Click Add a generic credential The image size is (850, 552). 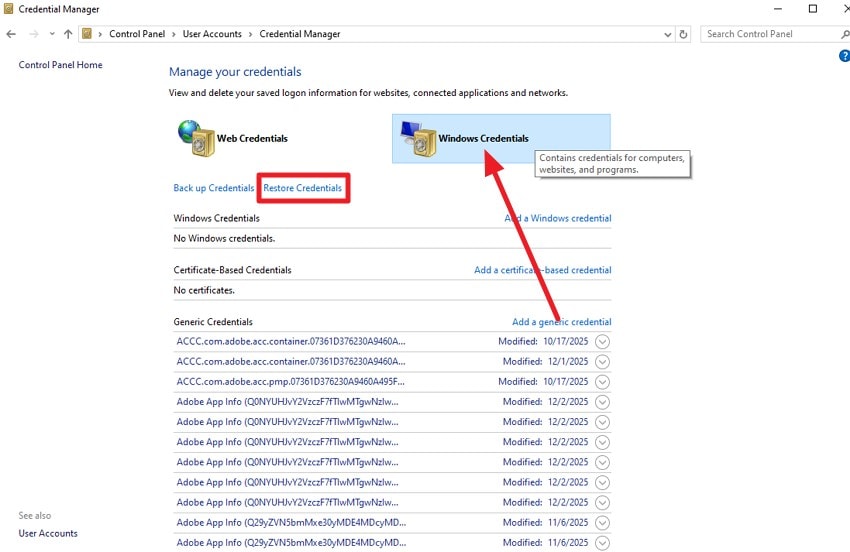point(562,322)
